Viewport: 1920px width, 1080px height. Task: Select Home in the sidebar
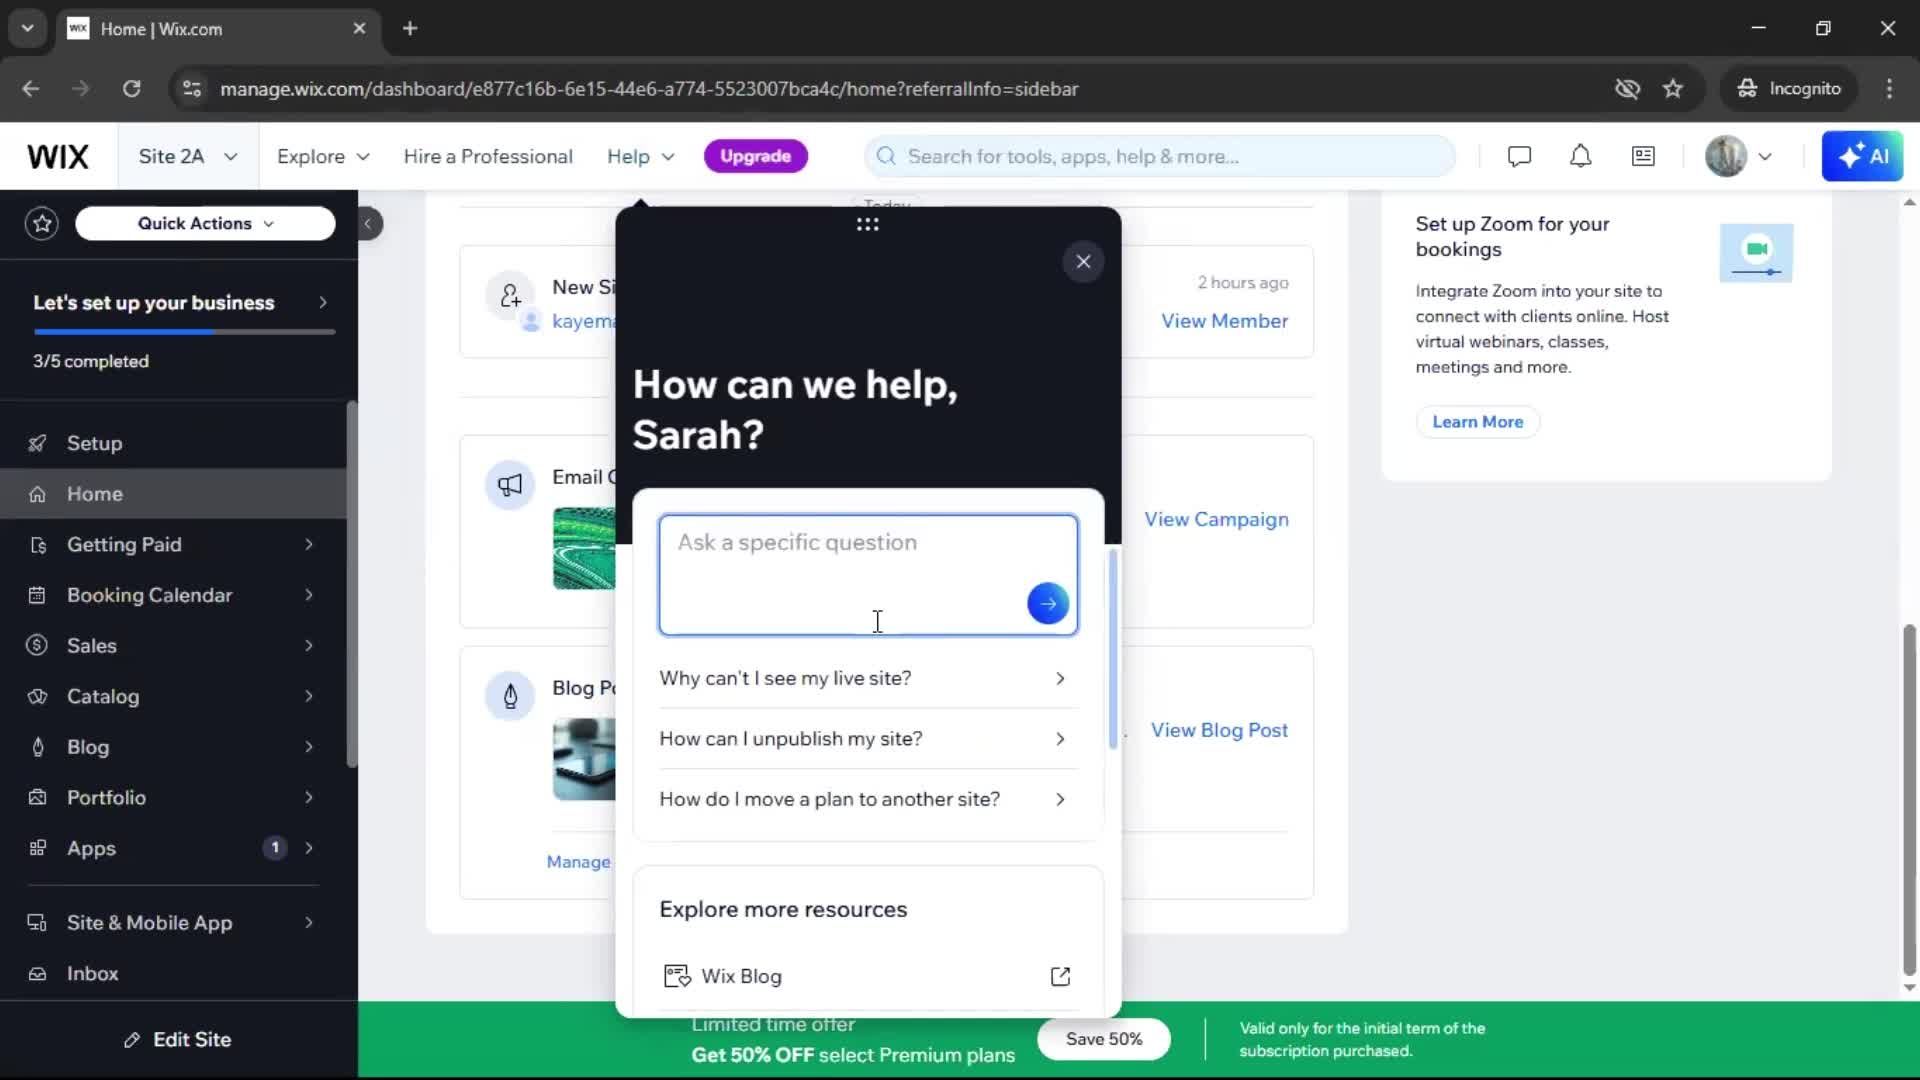(174, 494)
